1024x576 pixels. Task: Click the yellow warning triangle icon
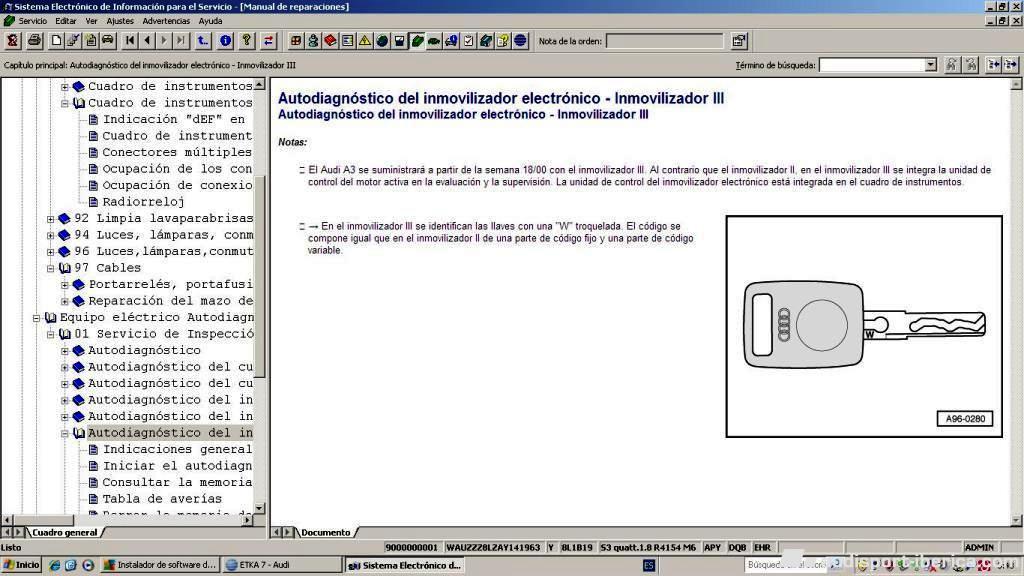point(365,41)
